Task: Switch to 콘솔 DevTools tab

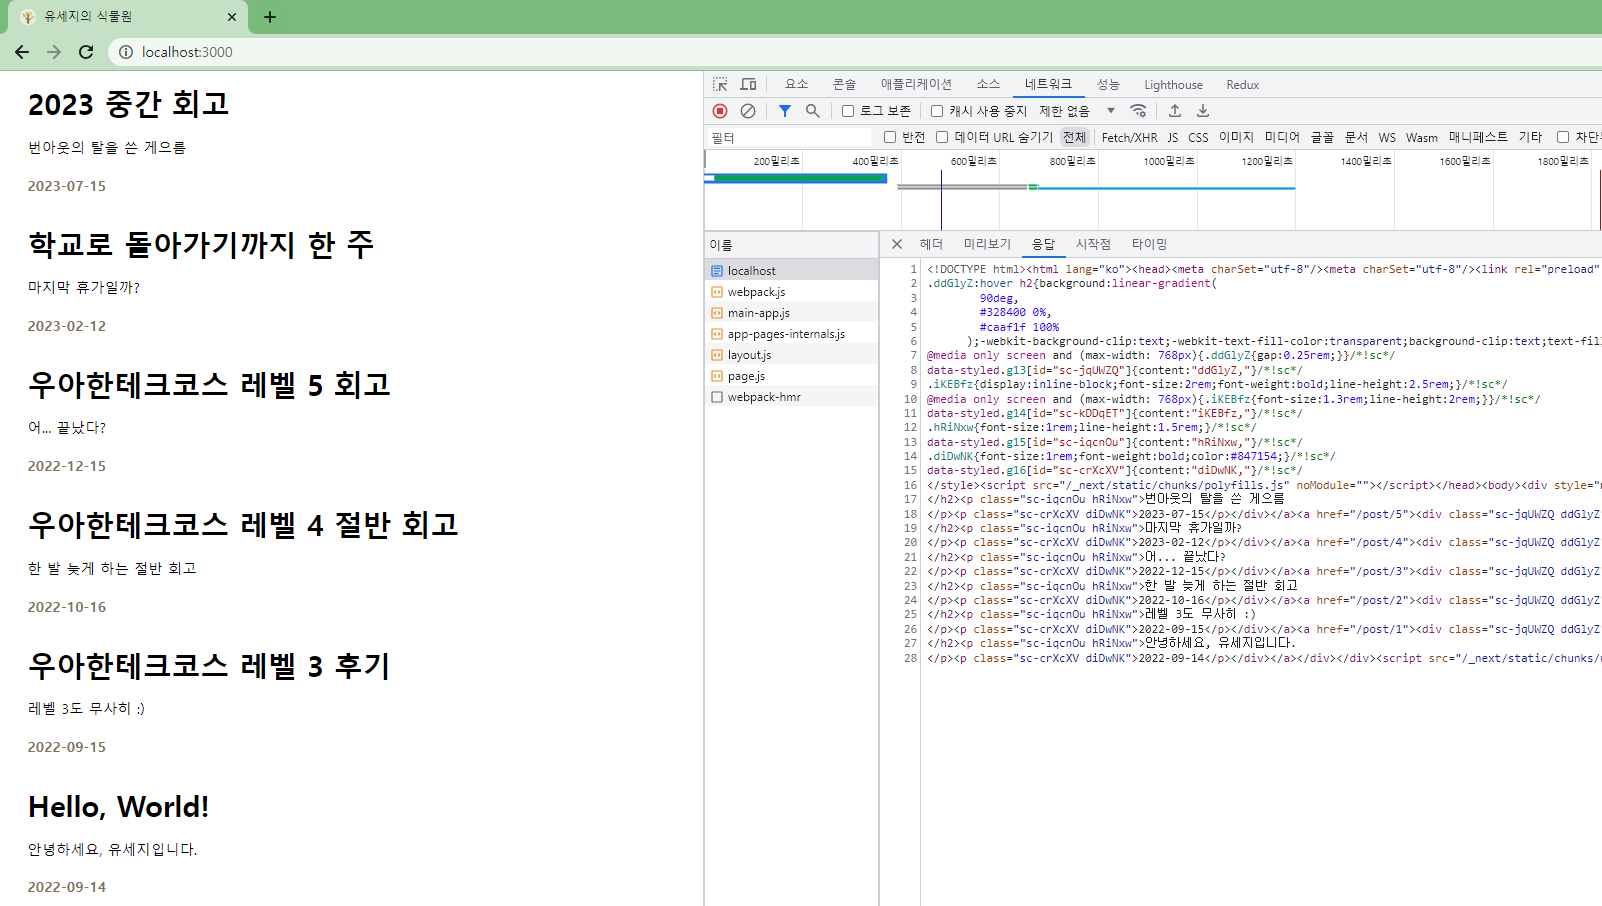Action: [x=845, y=85]
